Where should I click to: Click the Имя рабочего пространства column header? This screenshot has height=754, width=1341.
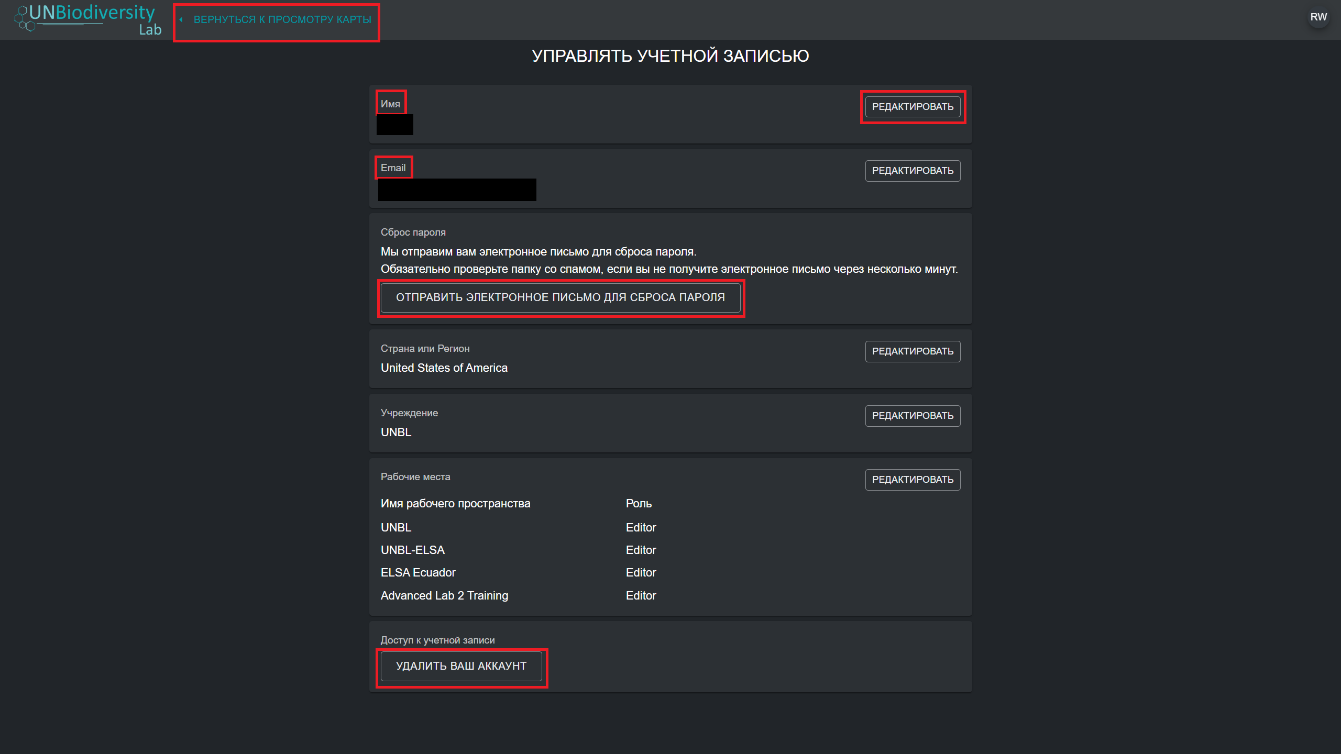click(455, 504)
